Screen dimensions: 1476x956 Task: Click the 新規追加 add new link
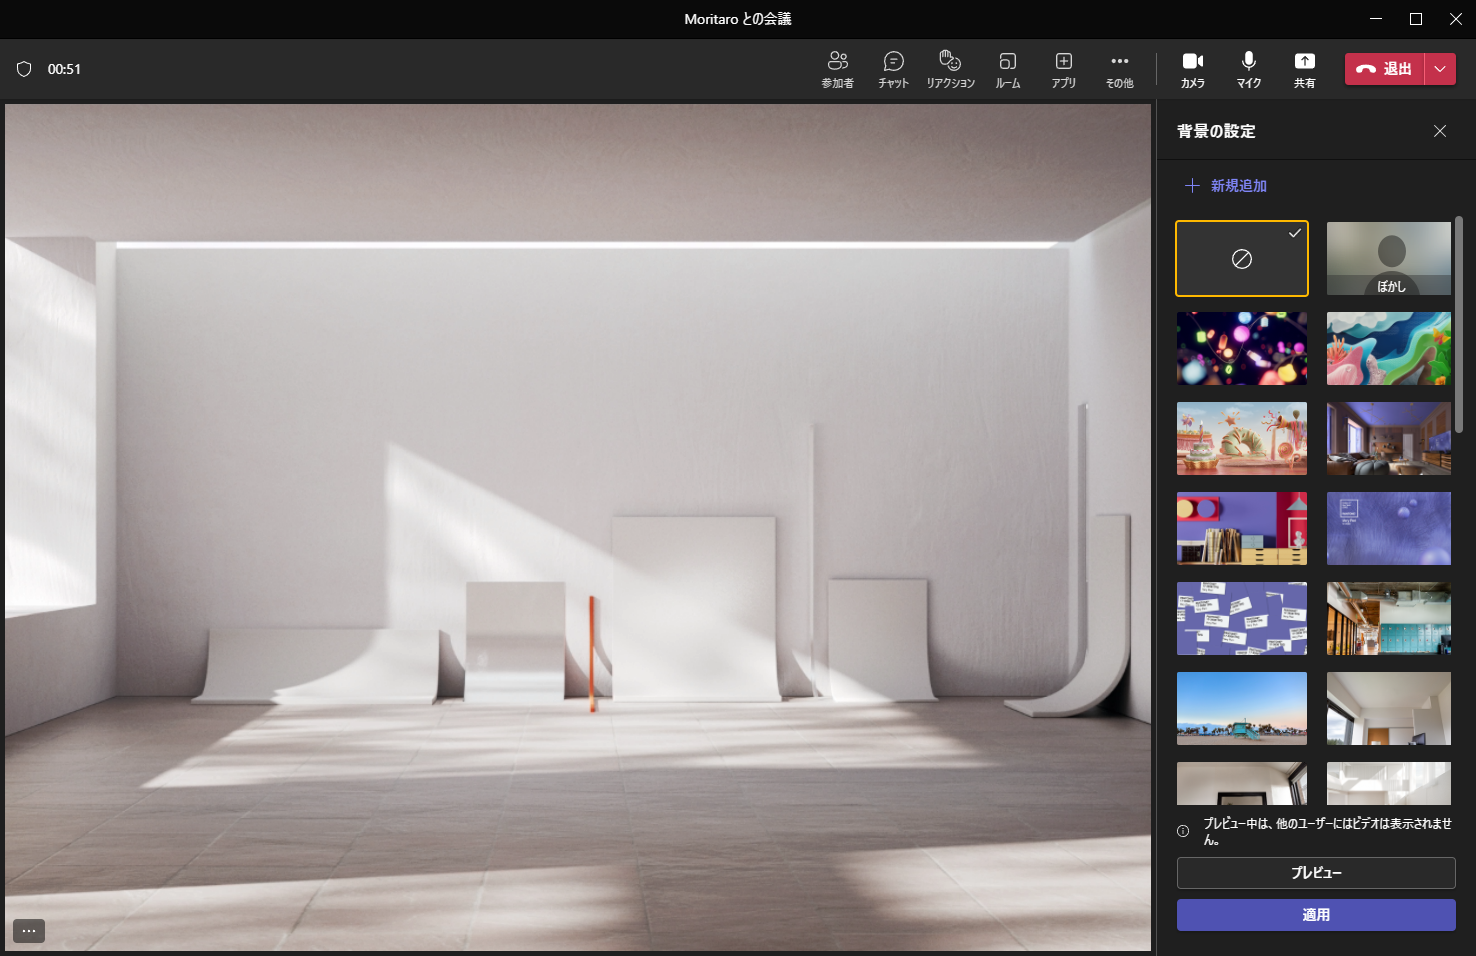[x=1226, y=186]
